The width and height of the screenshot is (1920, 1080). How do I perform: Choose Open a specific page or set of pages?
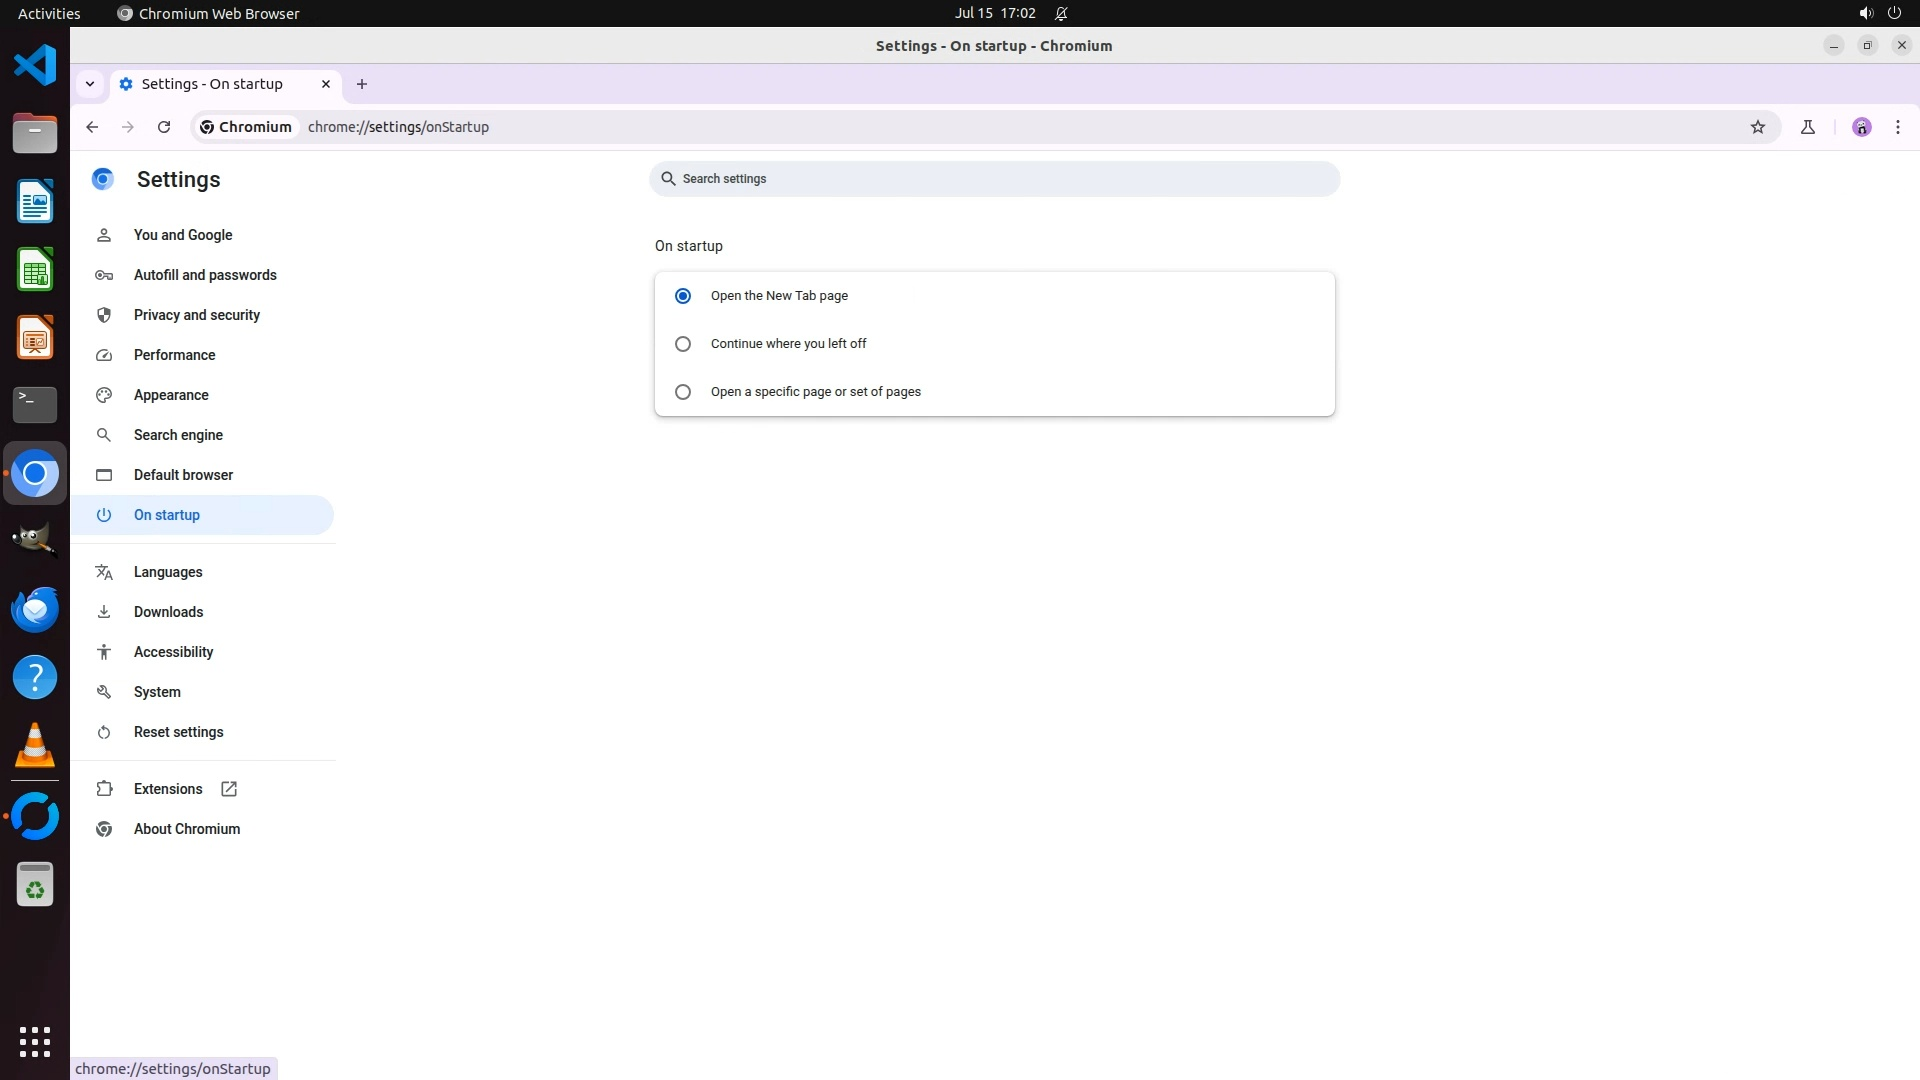tap(683, 392)
